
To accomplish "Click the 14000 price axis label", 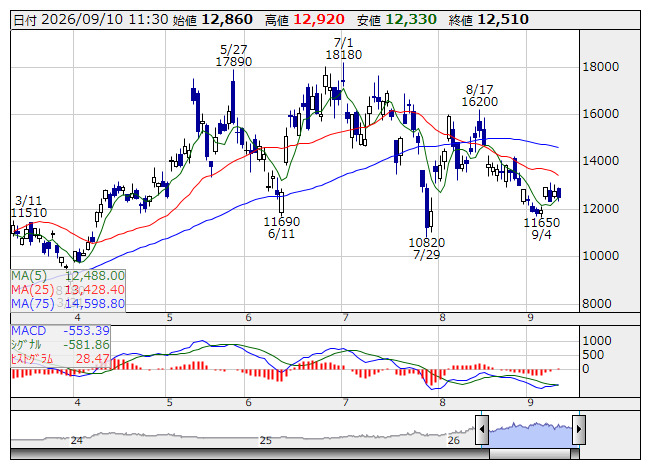I will (x=601, y=161).
